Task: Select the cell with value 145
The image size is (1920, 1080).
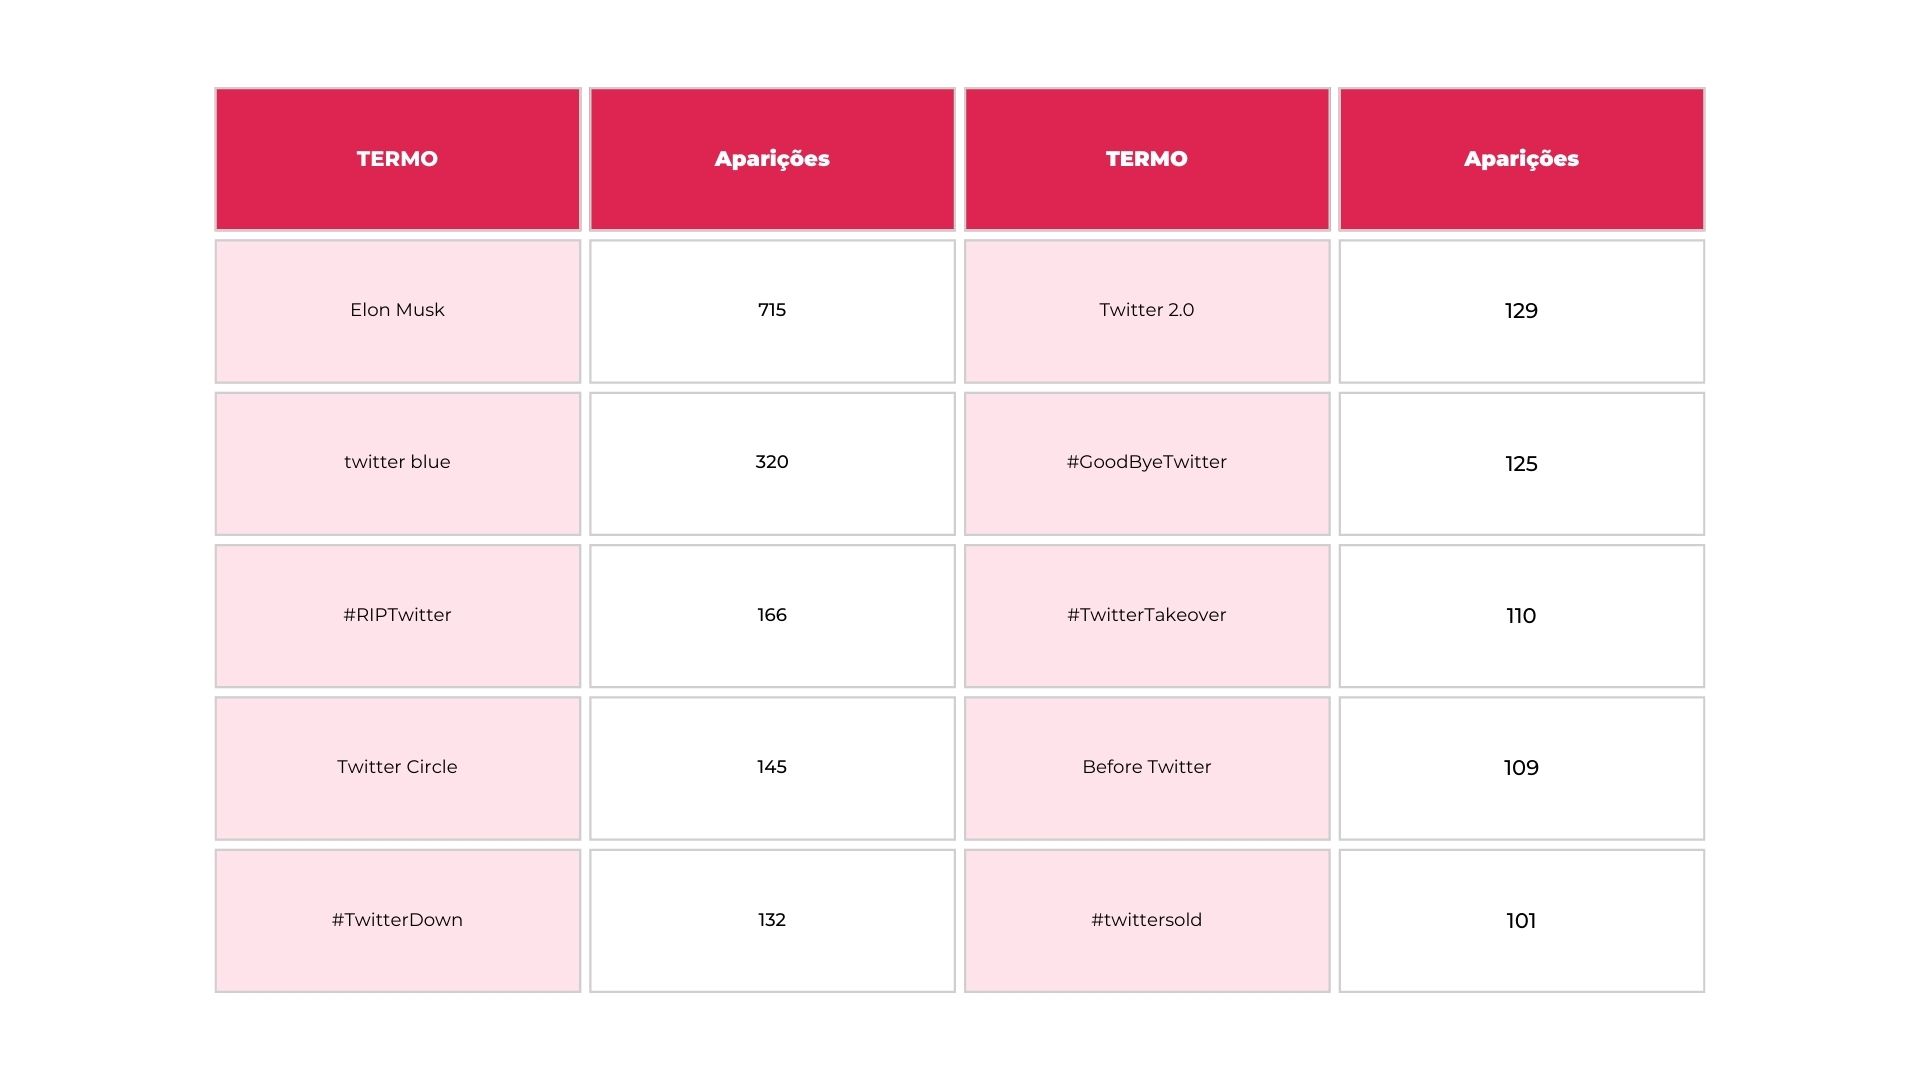Action: click(x=772, y=767)
